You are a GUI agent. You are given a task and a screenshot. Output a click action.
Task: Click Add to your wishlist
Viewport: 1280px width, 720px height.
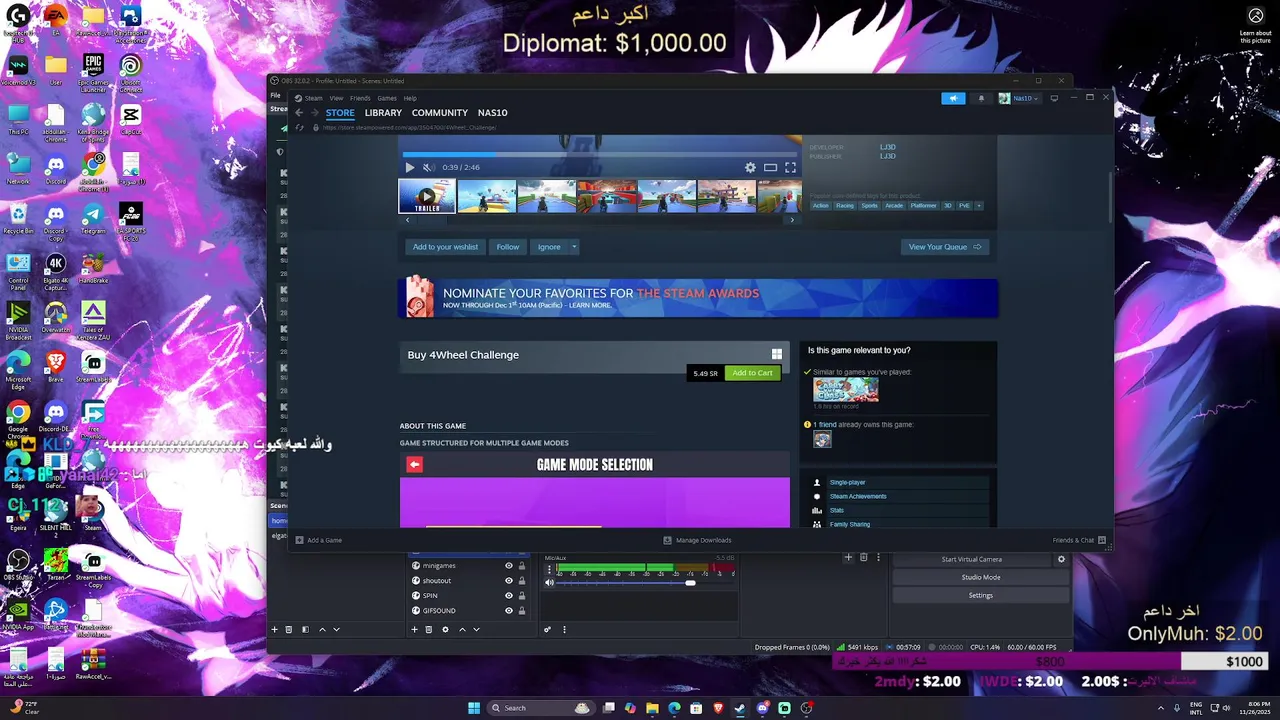tap(446, 247)
